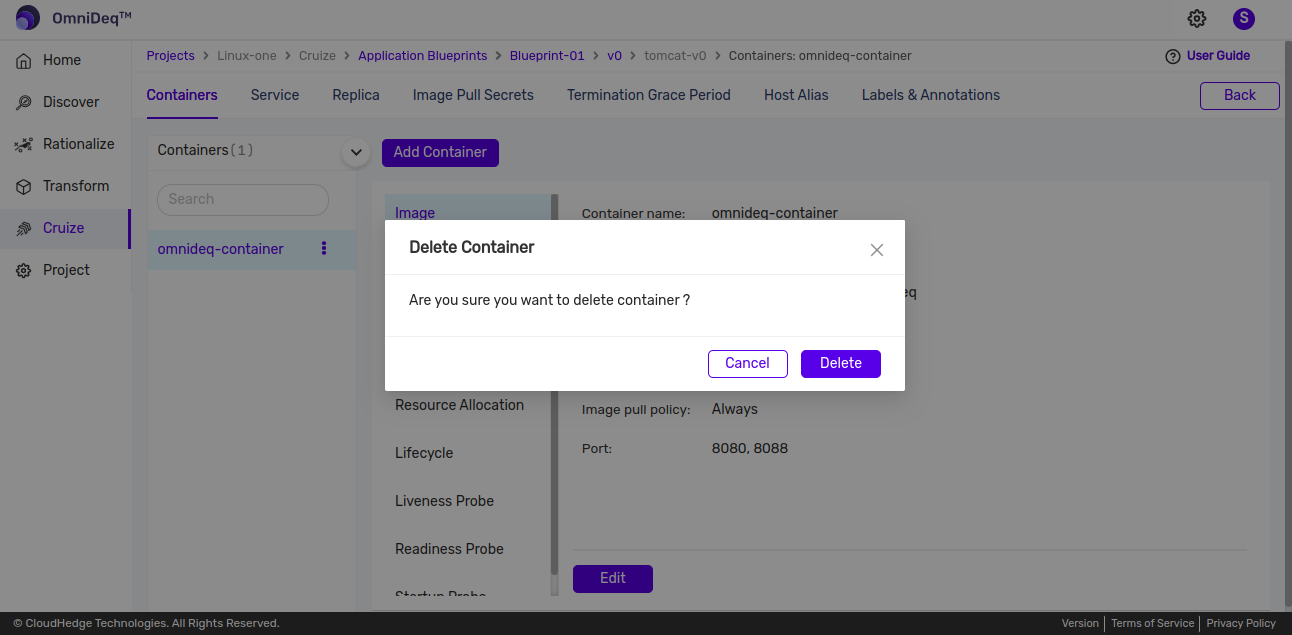Collapse the Containers list chevron
The width and height of the screenshot is (1292, 635).
point(355,153)
